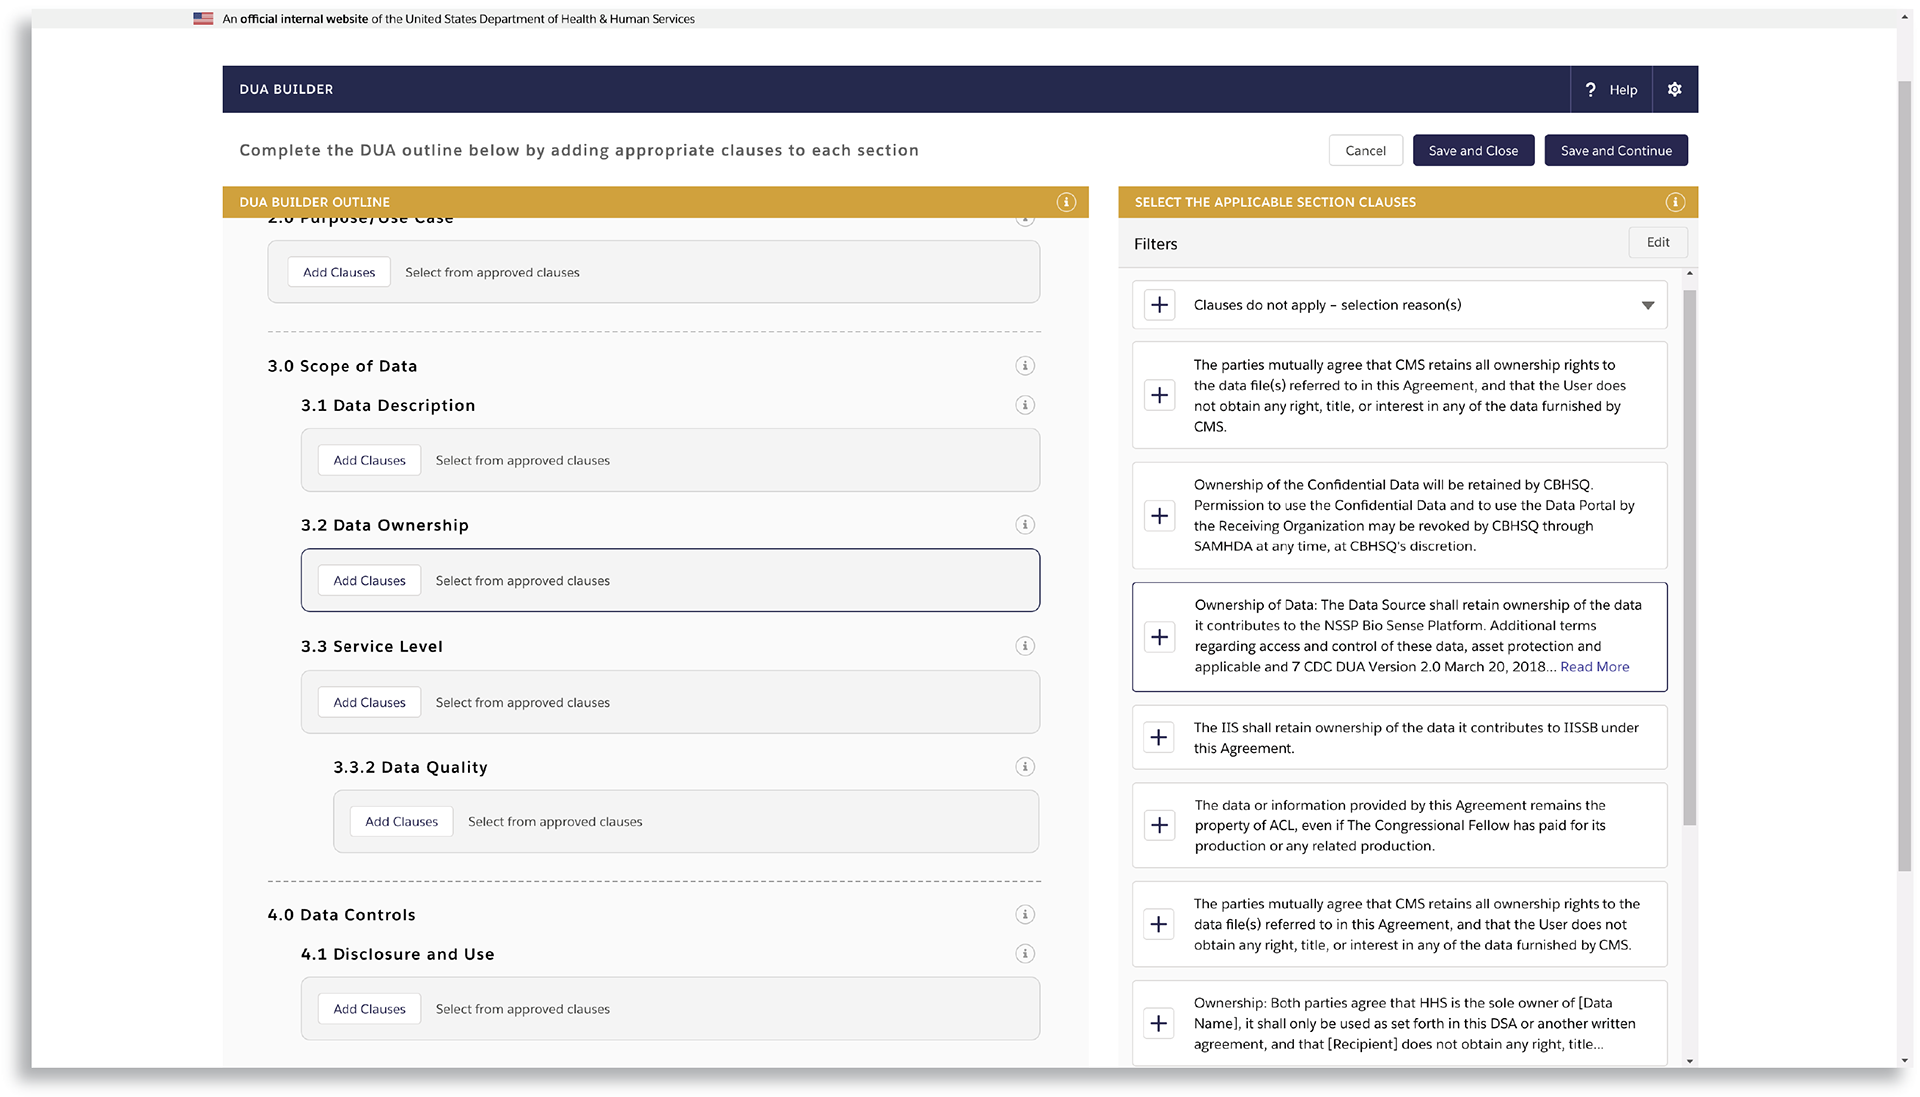This screenshot has width=1920, height=1097.
Task: Cancel the DUA outline editing
Action: [1365, 150]
